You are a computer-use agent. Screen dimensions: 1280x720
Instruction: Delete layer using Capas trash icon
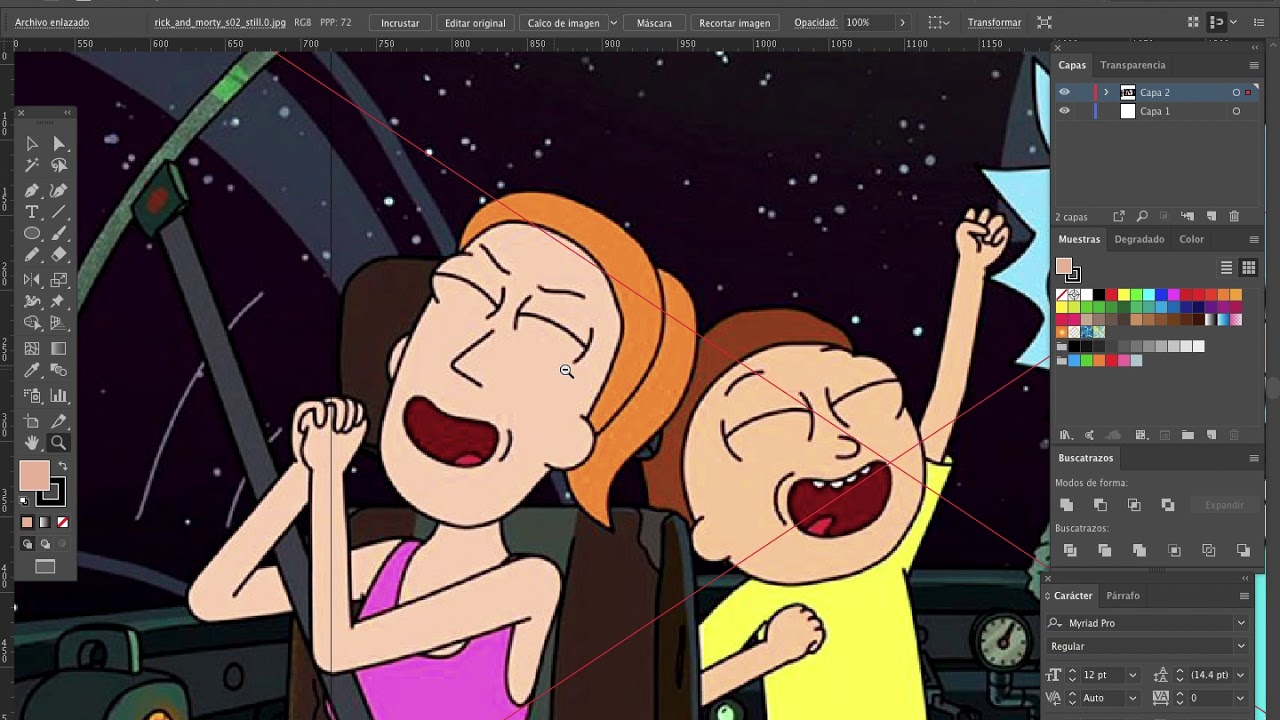click(x=1234, y=216)
